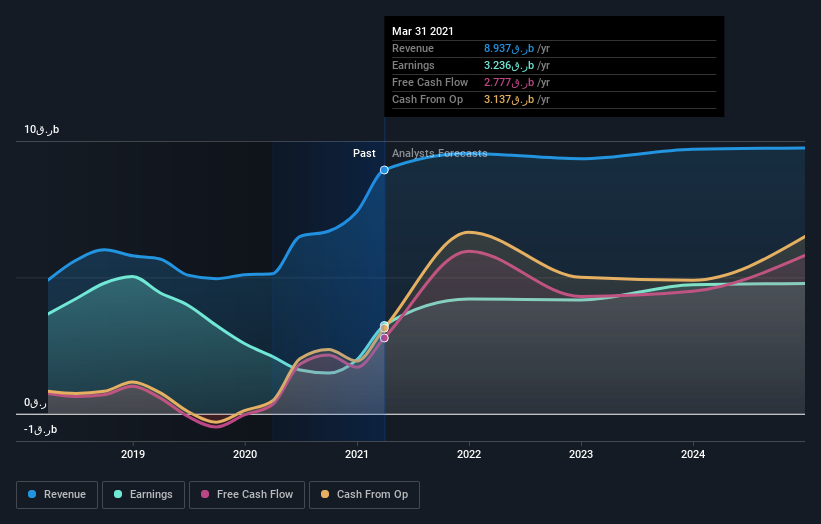821x524 pixels.
Task: Select the 2019 x-axis label
Action: click(133, 454)
